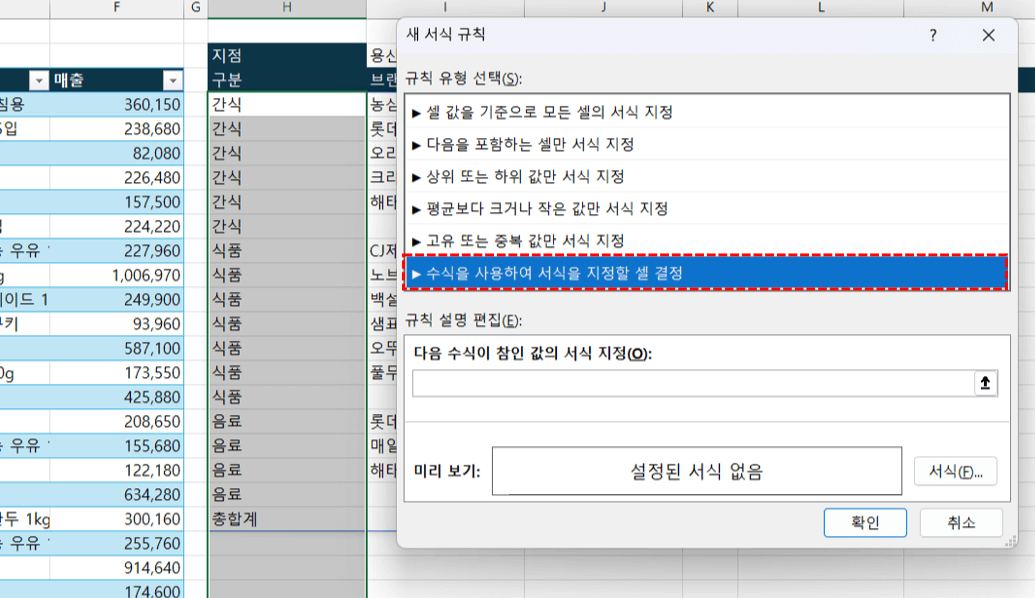
Task: Pick '고유 또는 중복 값만 서식 지정'
Action: [x=522, y=241]
